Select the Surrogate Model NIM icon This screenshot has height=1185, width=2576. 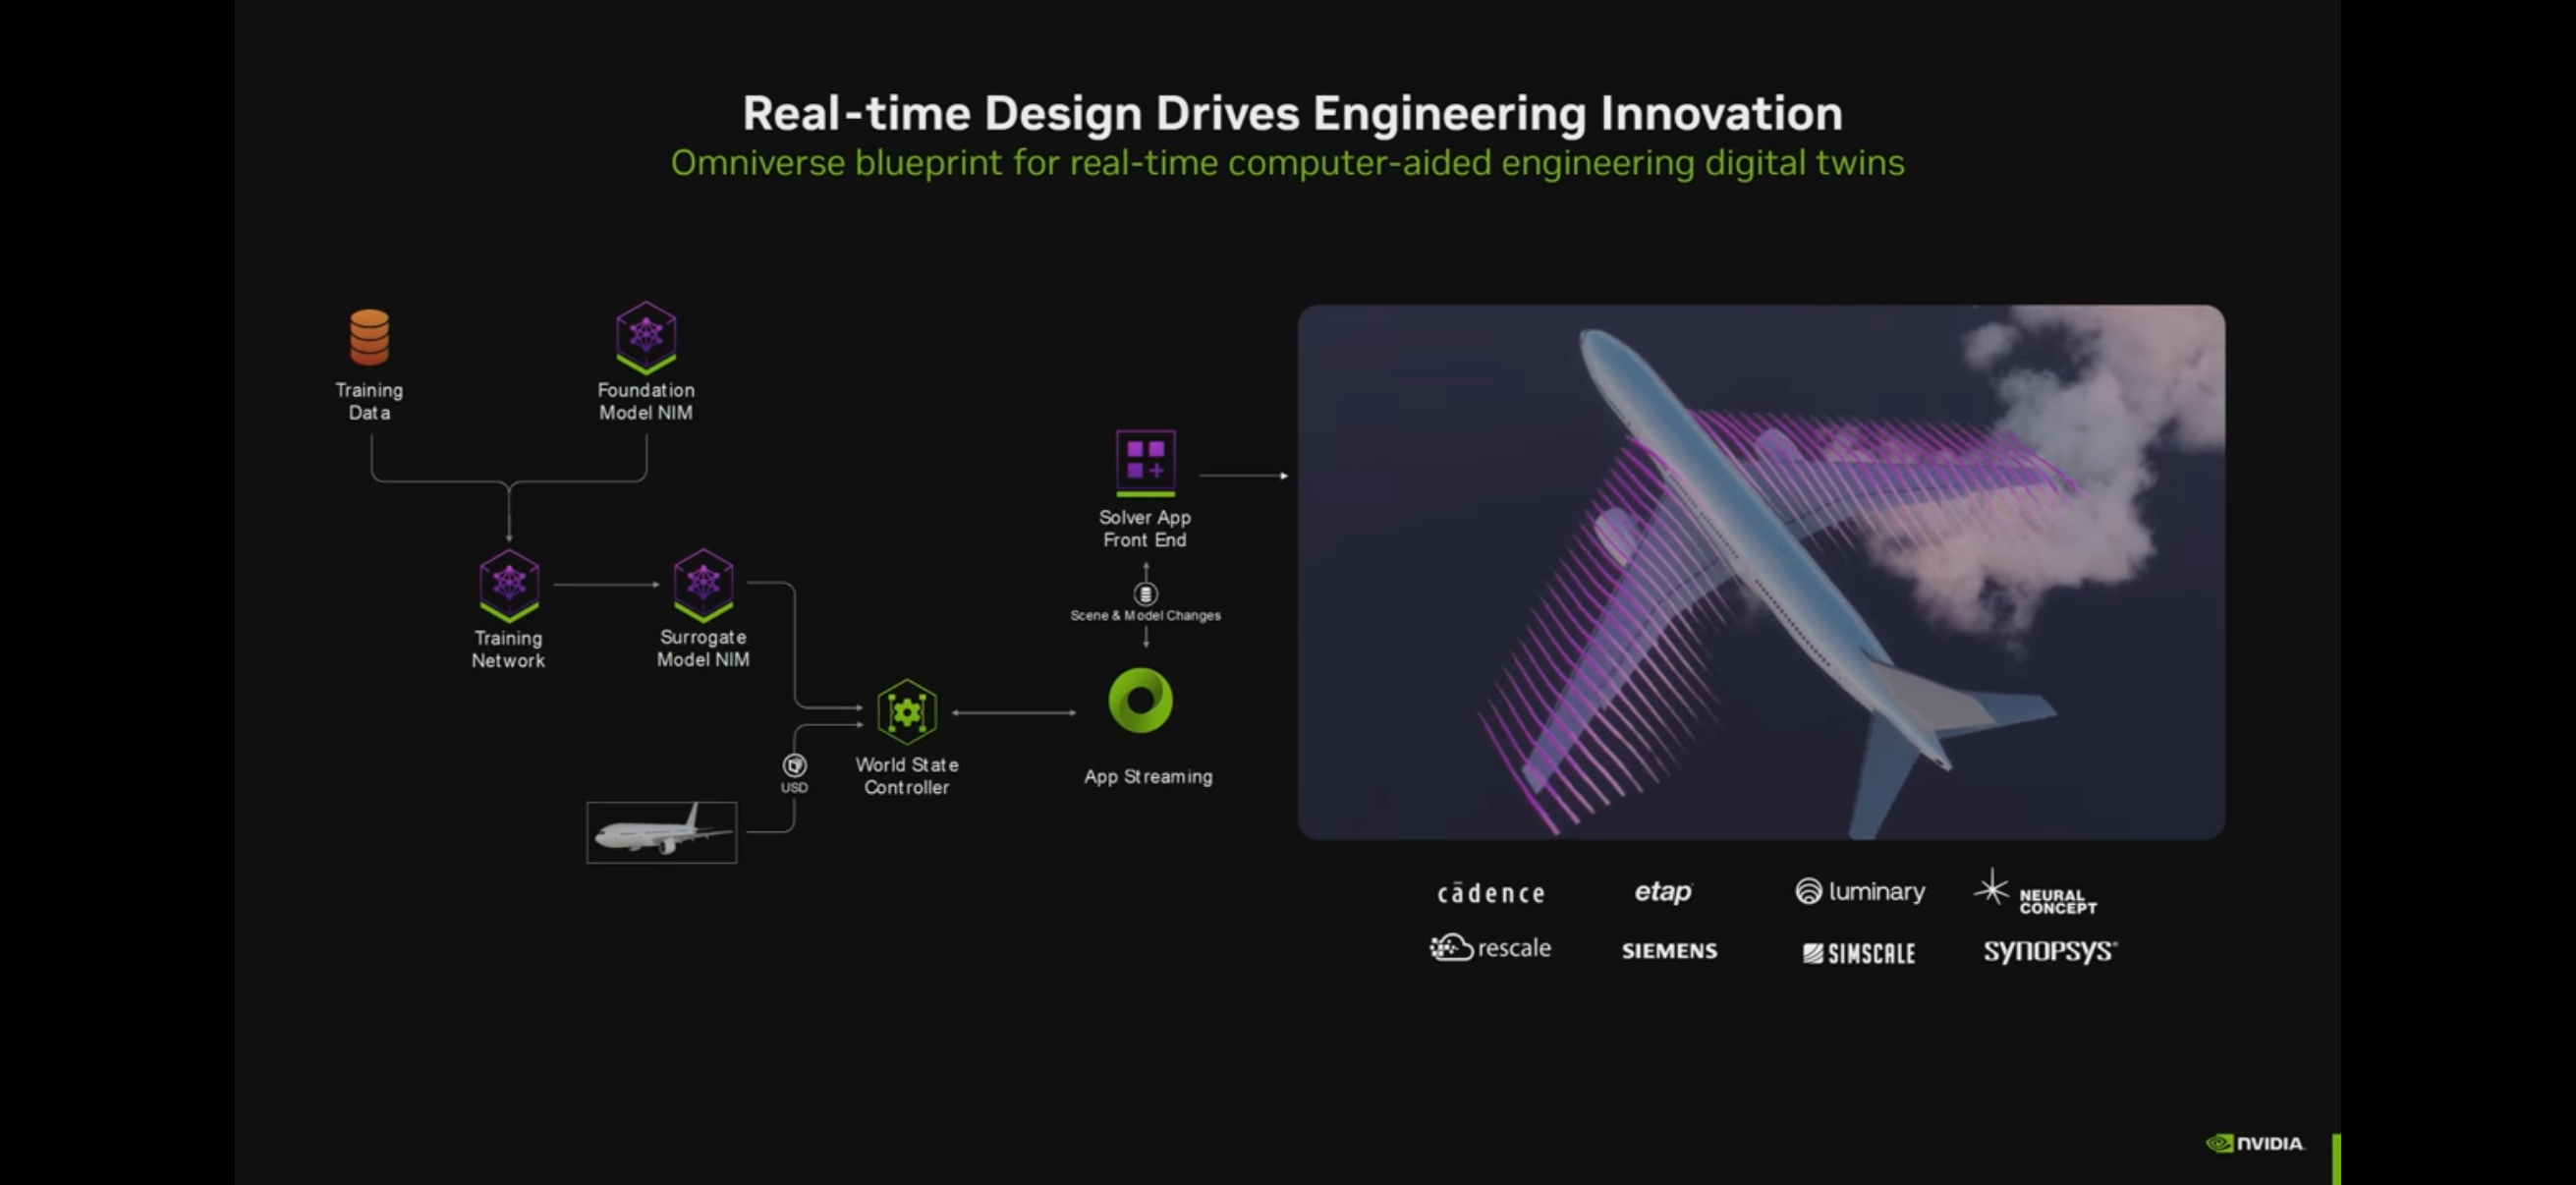pyautogui.click(x=703, y=583)
